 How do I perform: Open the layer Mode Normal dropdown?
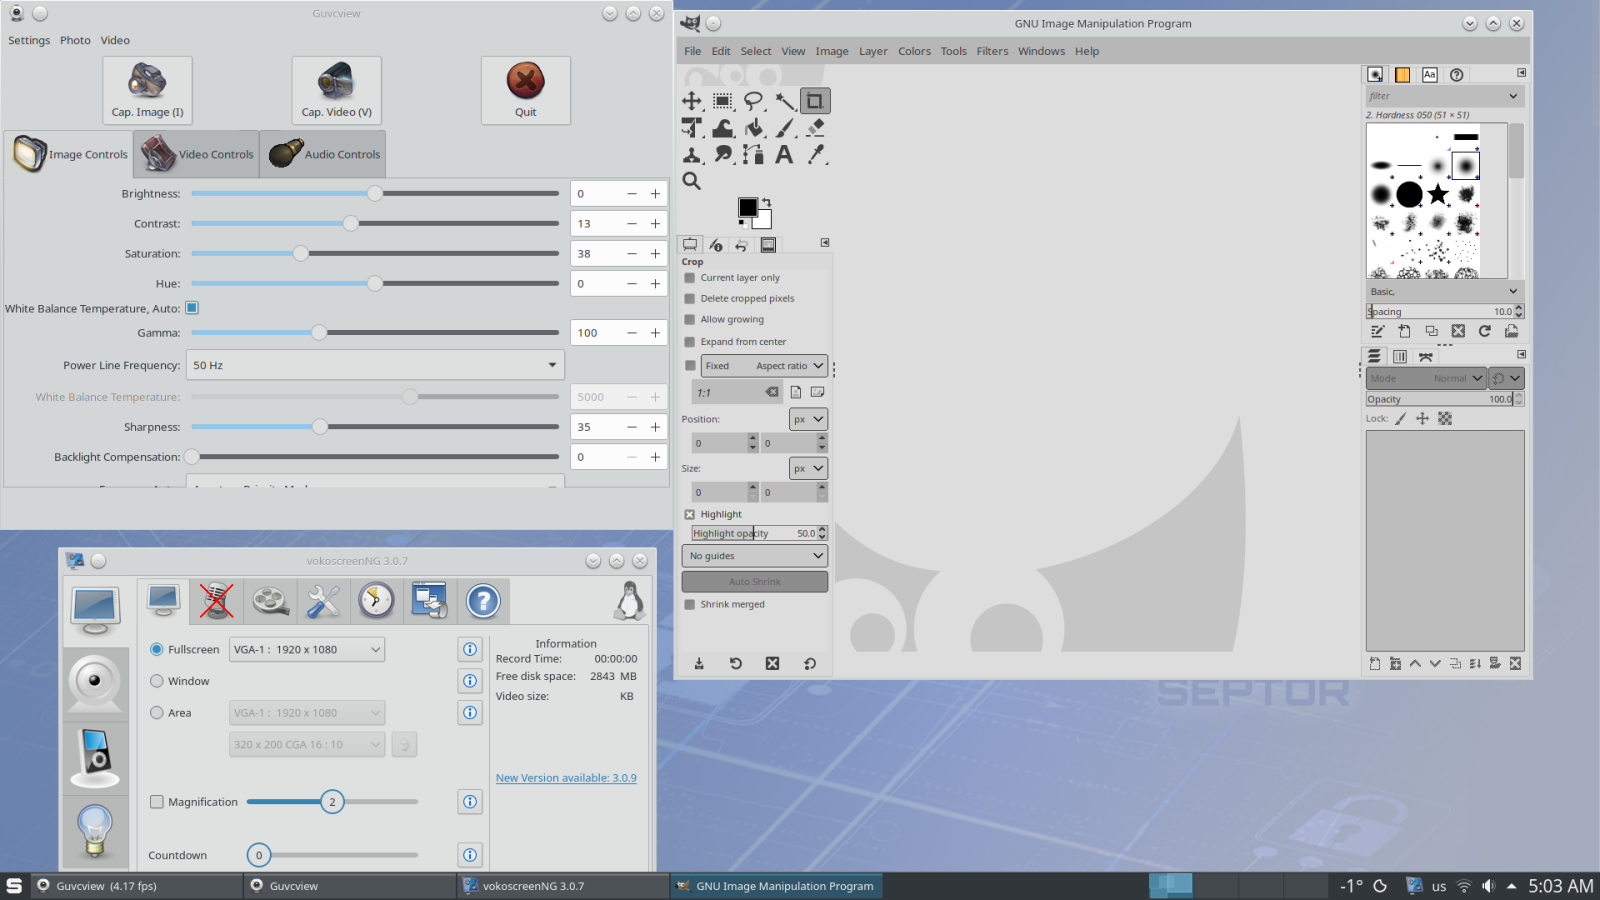(1426, 379)
